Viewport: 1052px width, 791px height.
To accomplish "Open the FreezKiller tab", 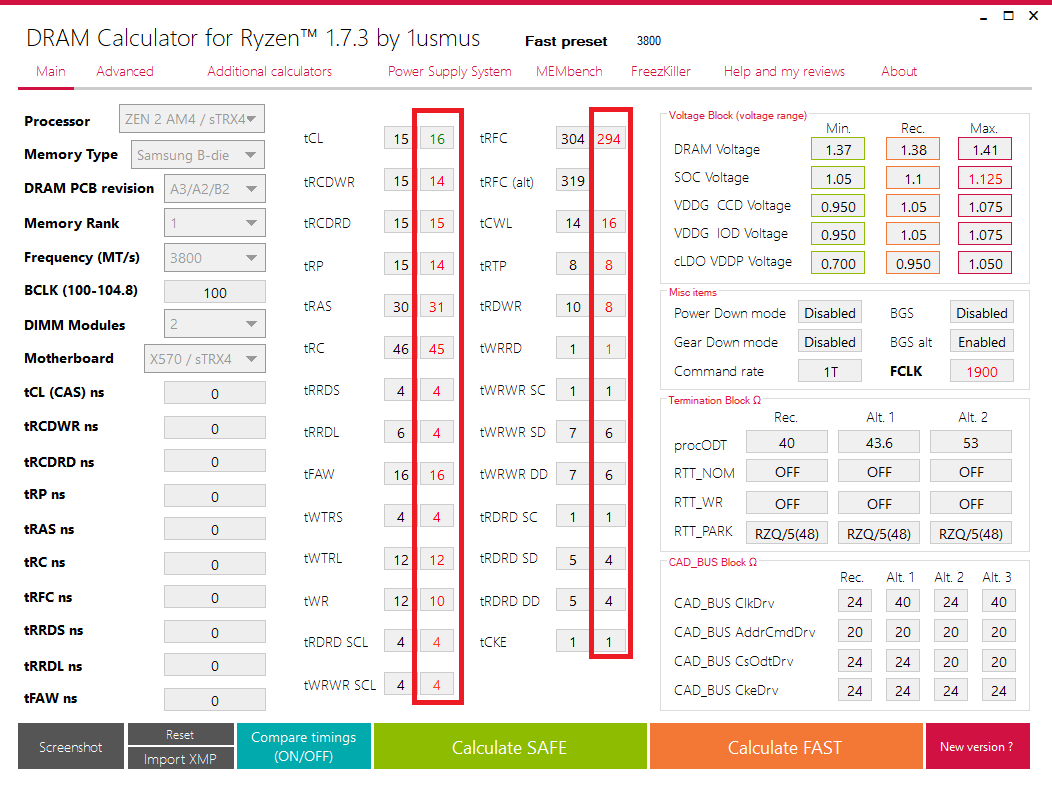I will pos(660,71).
